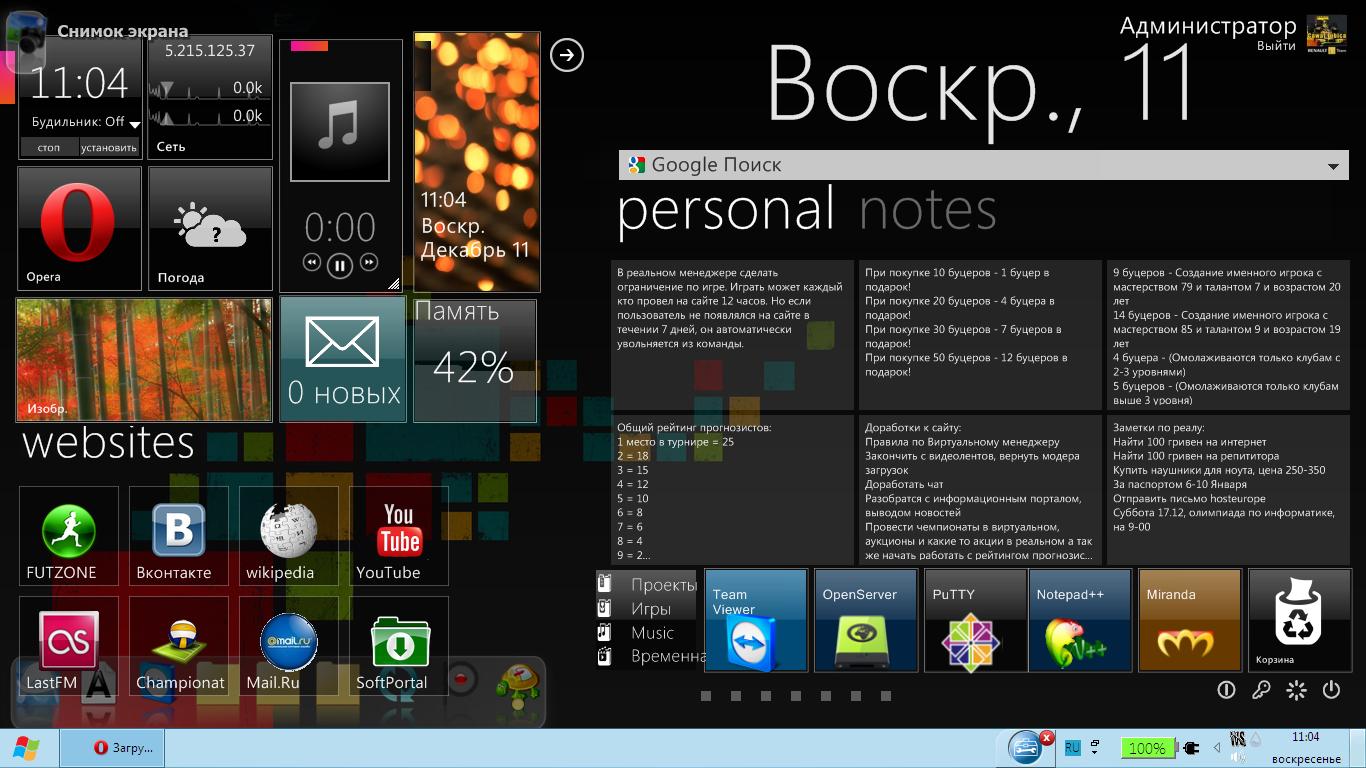Click the music player progress bar

310,46
